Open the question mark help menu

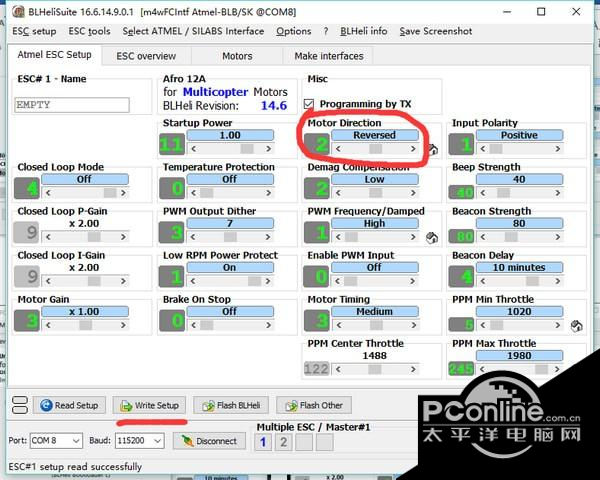point(326,31)
